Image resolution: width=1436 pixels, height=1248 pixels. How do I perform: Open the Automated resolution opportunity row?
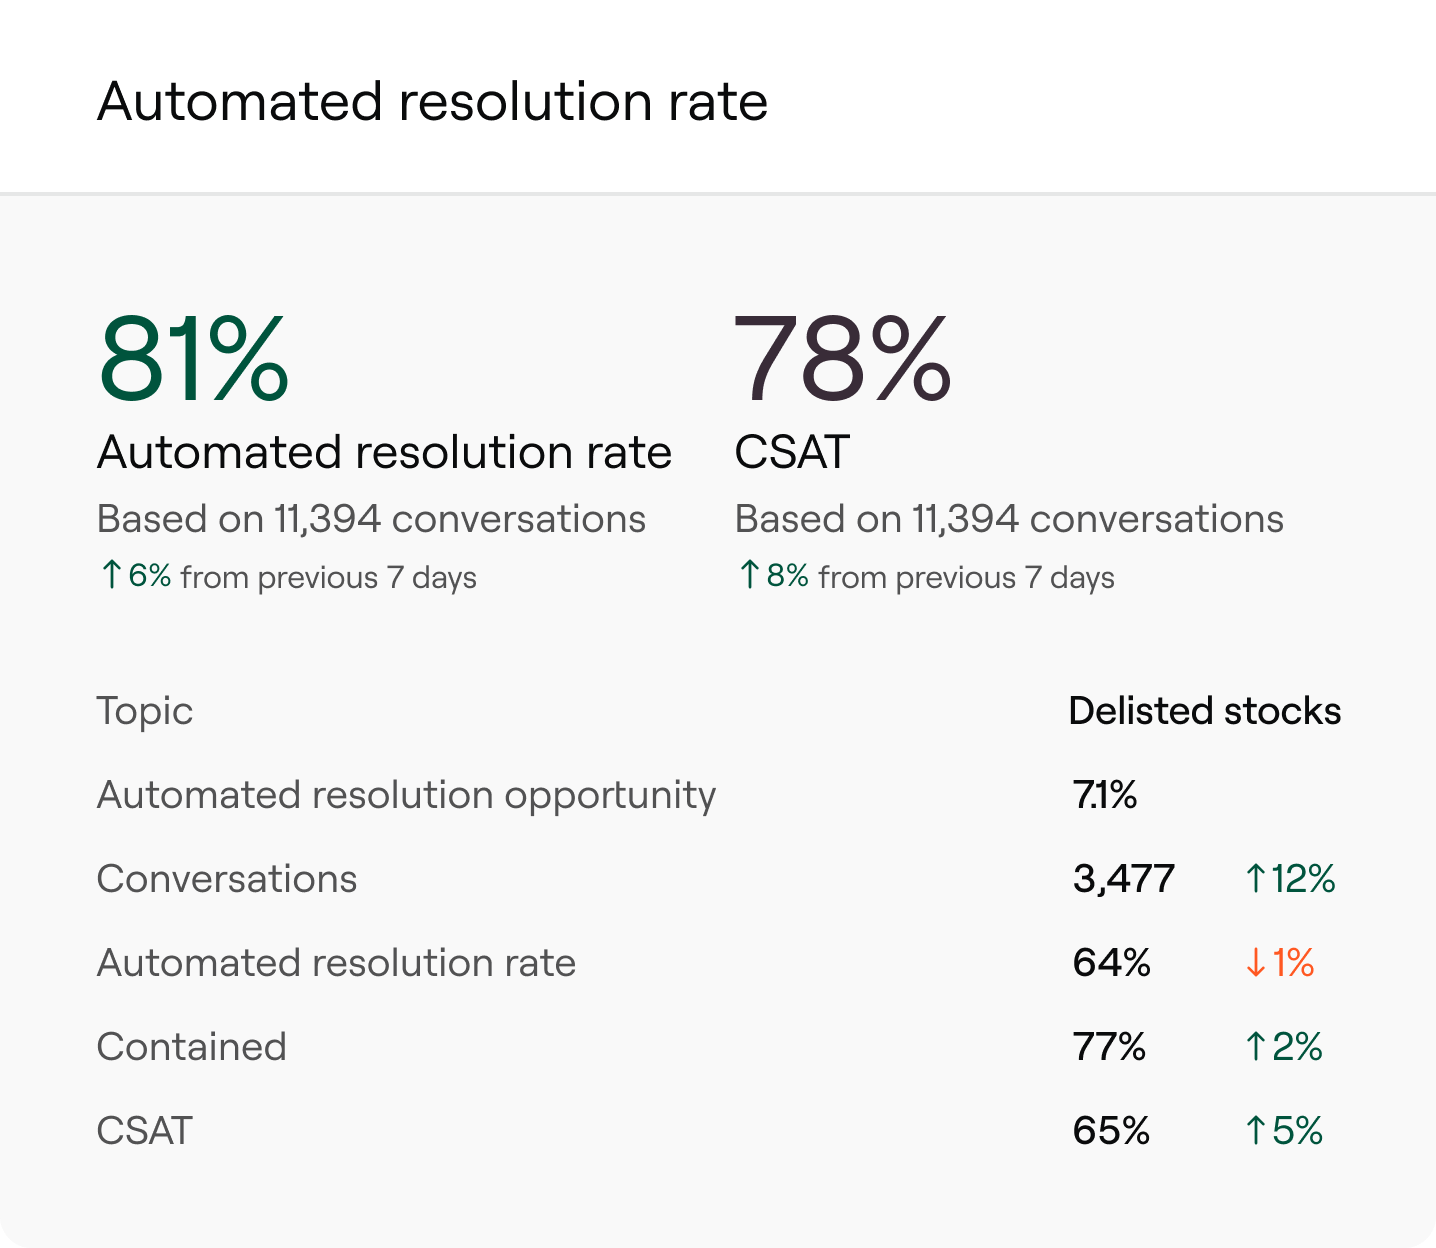tap(406, 795)
